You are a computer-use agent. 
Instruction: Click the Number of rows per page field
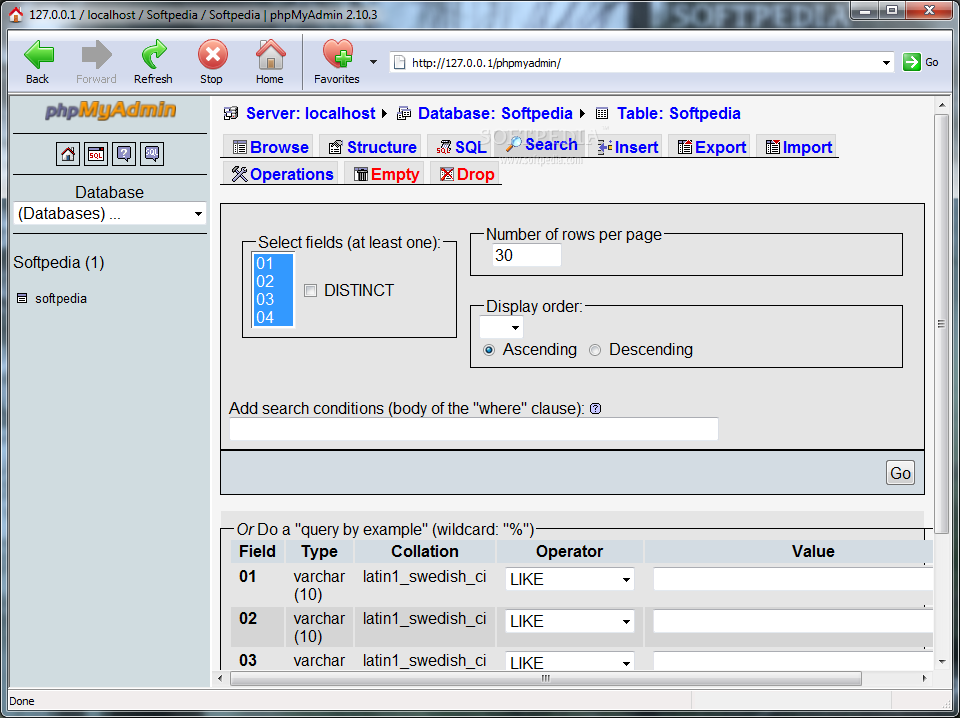527,255
